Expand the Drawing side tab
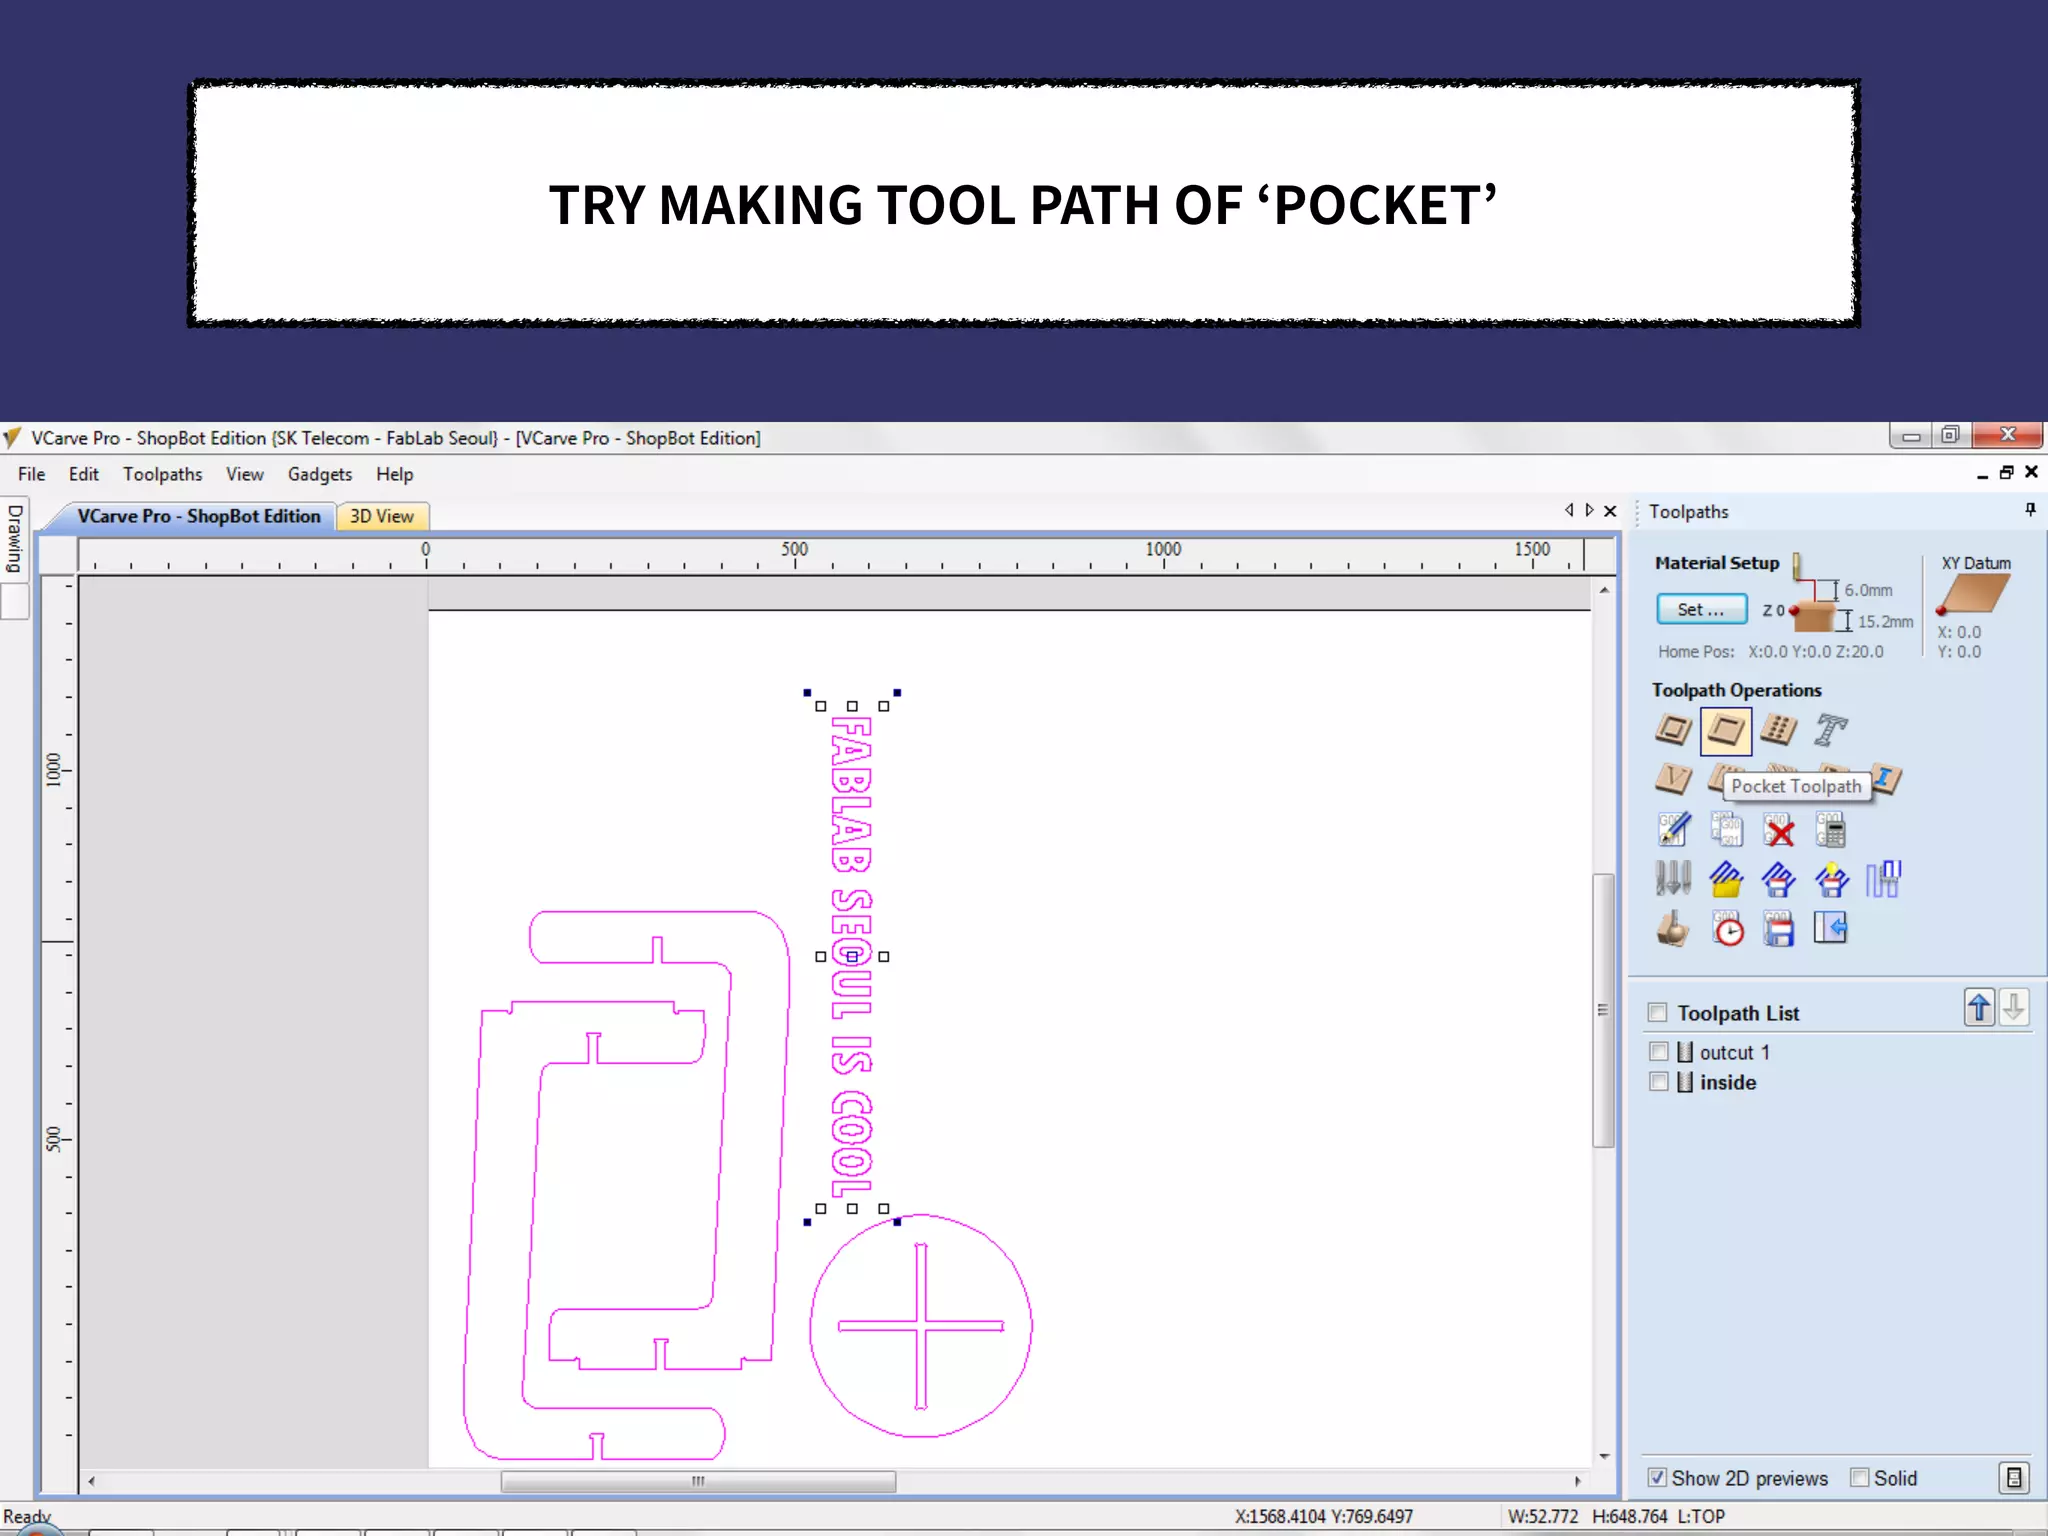This screenshot has width=2048, height=1536. coord(14,538)
